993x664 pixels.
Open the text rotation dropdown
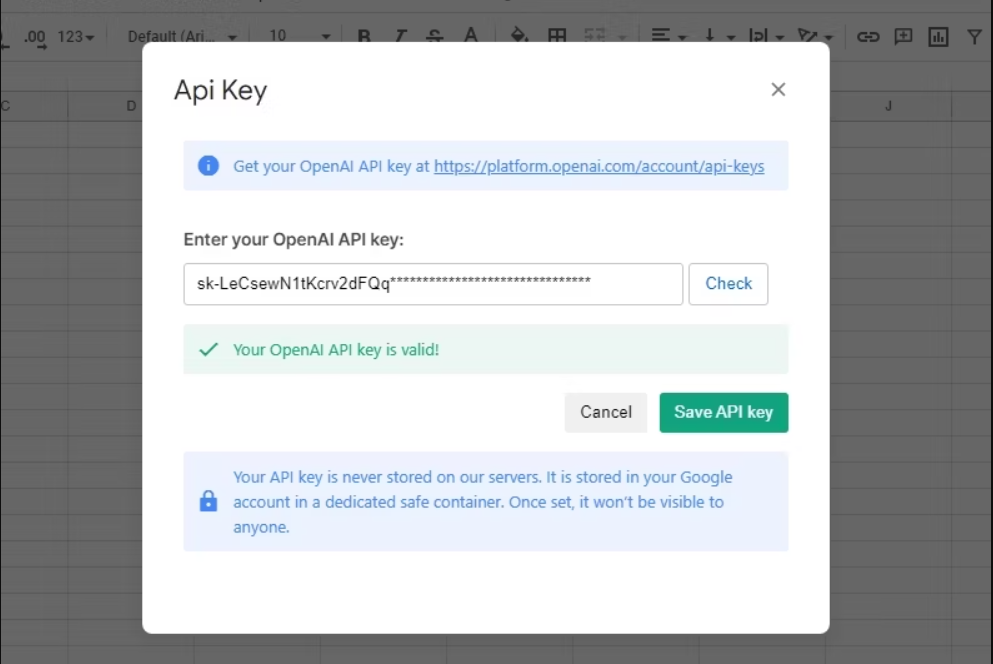click(815, 37)
